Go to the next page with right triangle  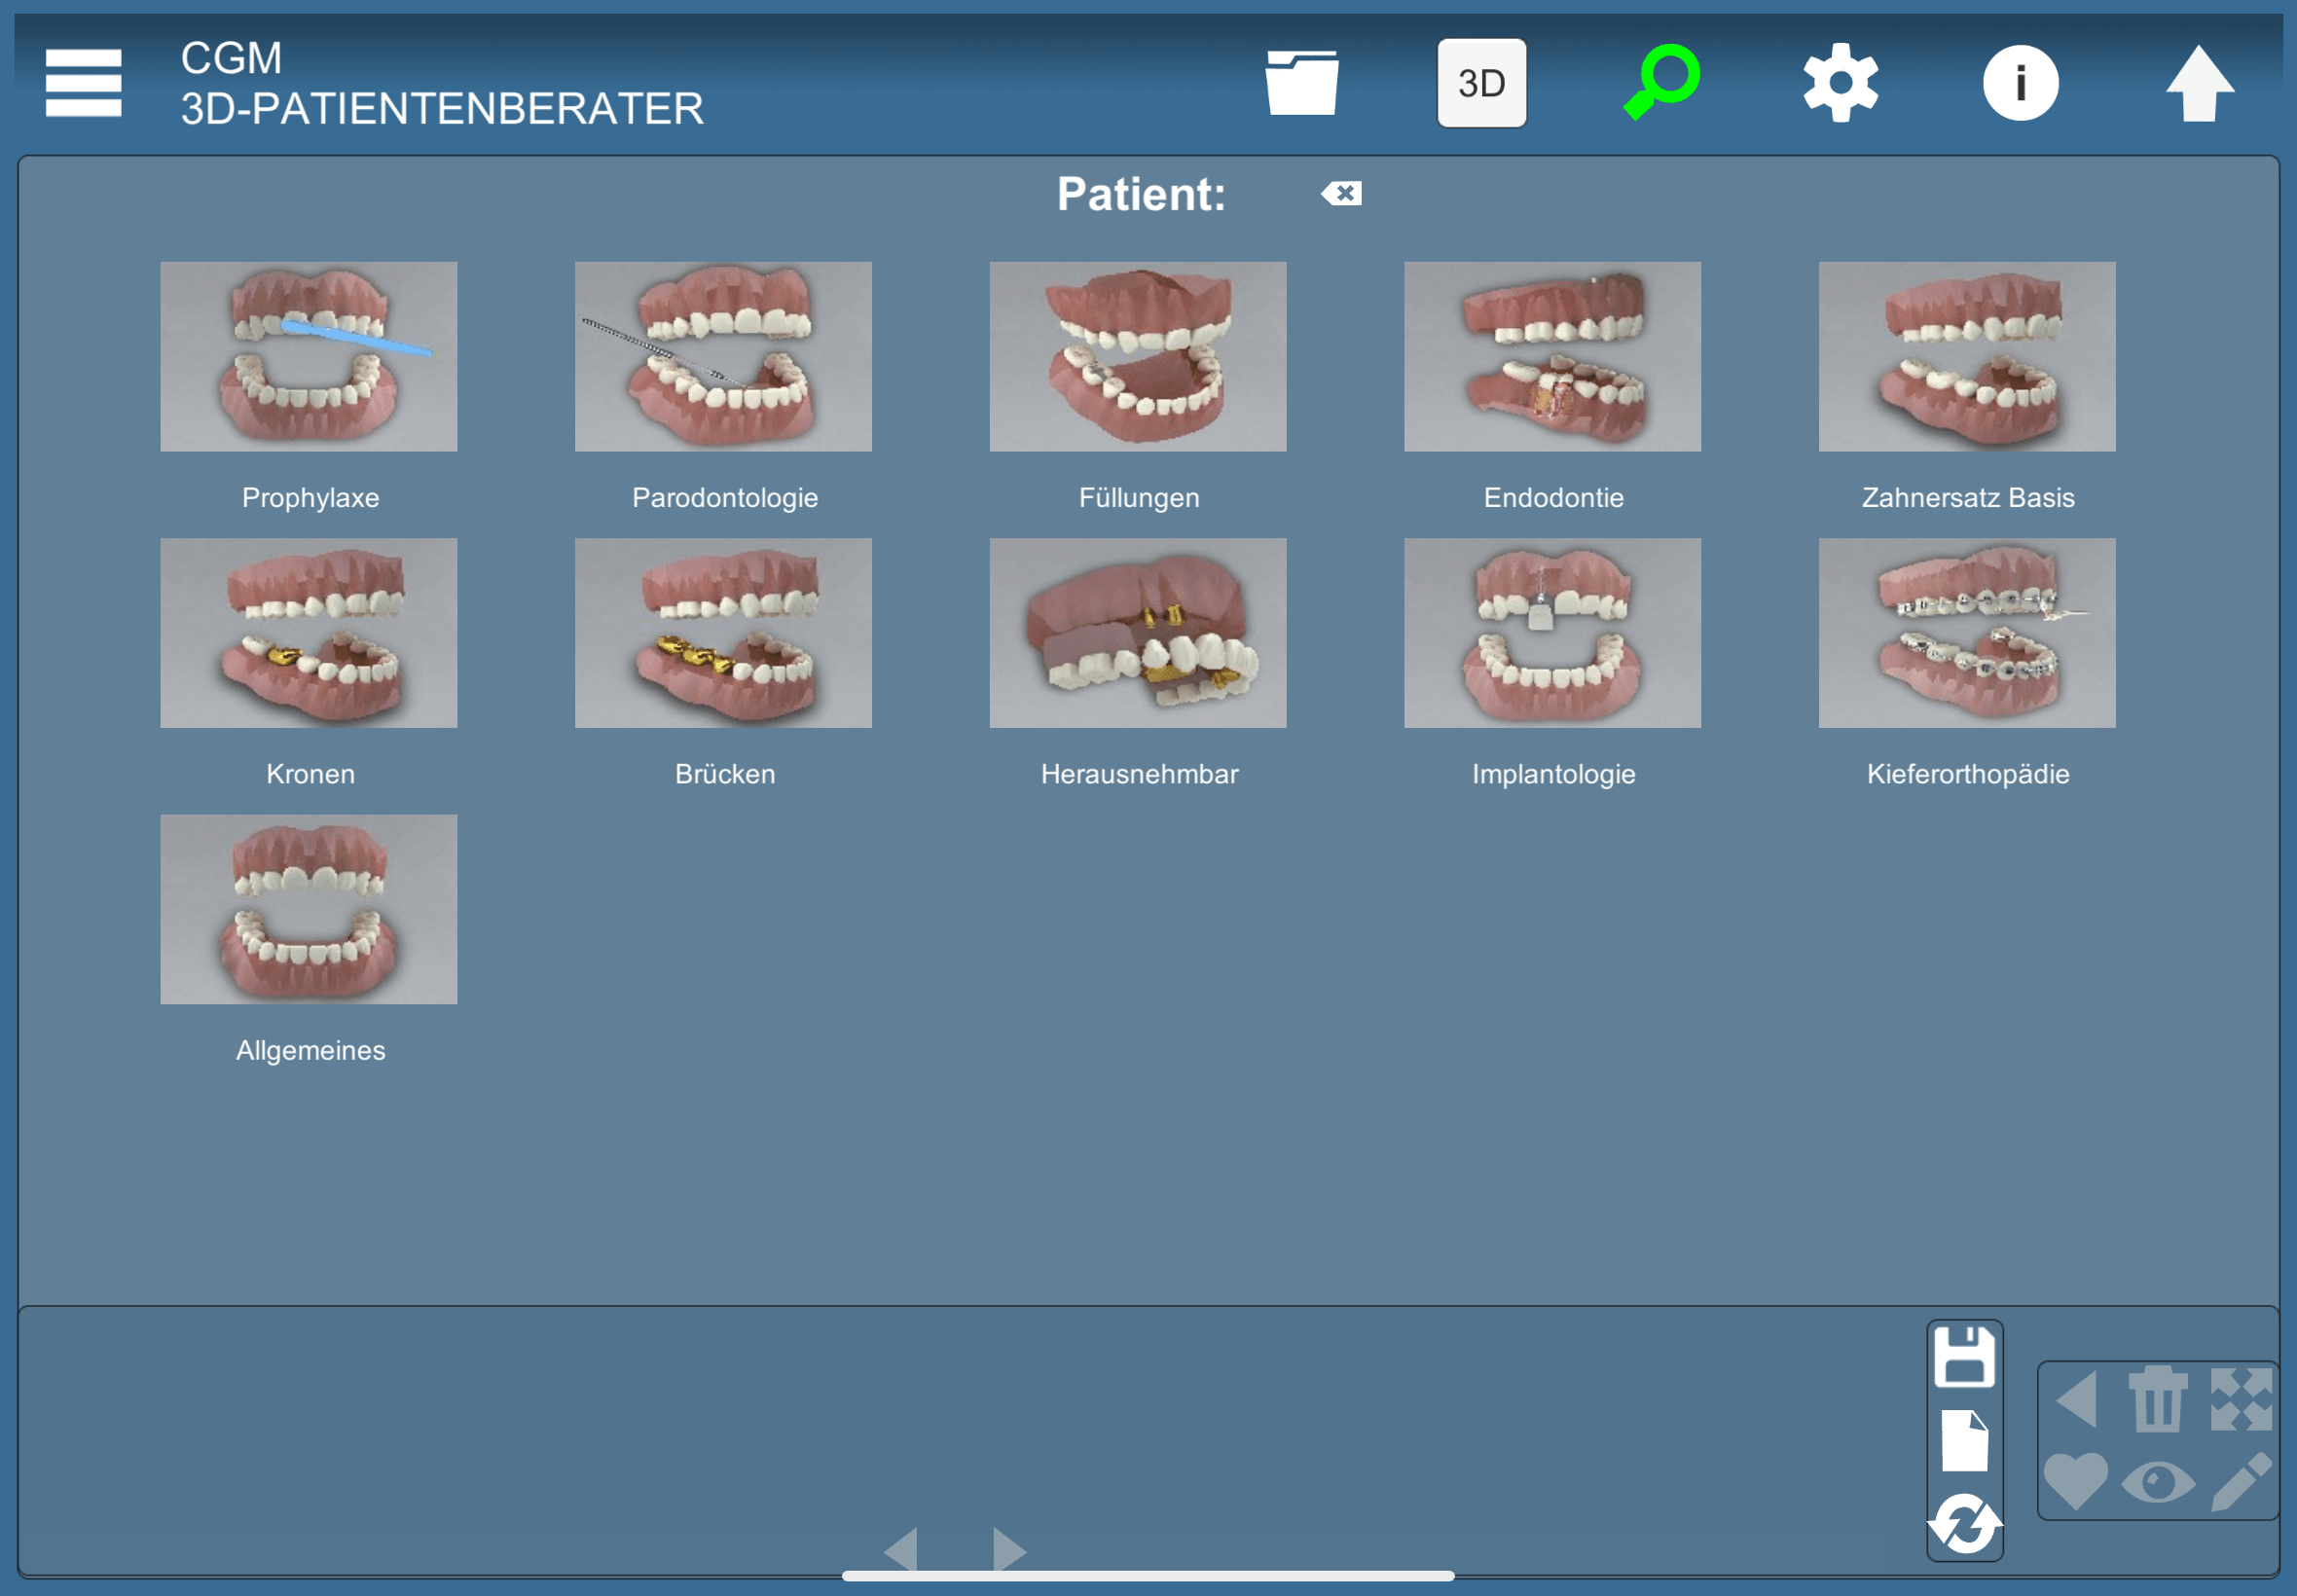1009,1549
